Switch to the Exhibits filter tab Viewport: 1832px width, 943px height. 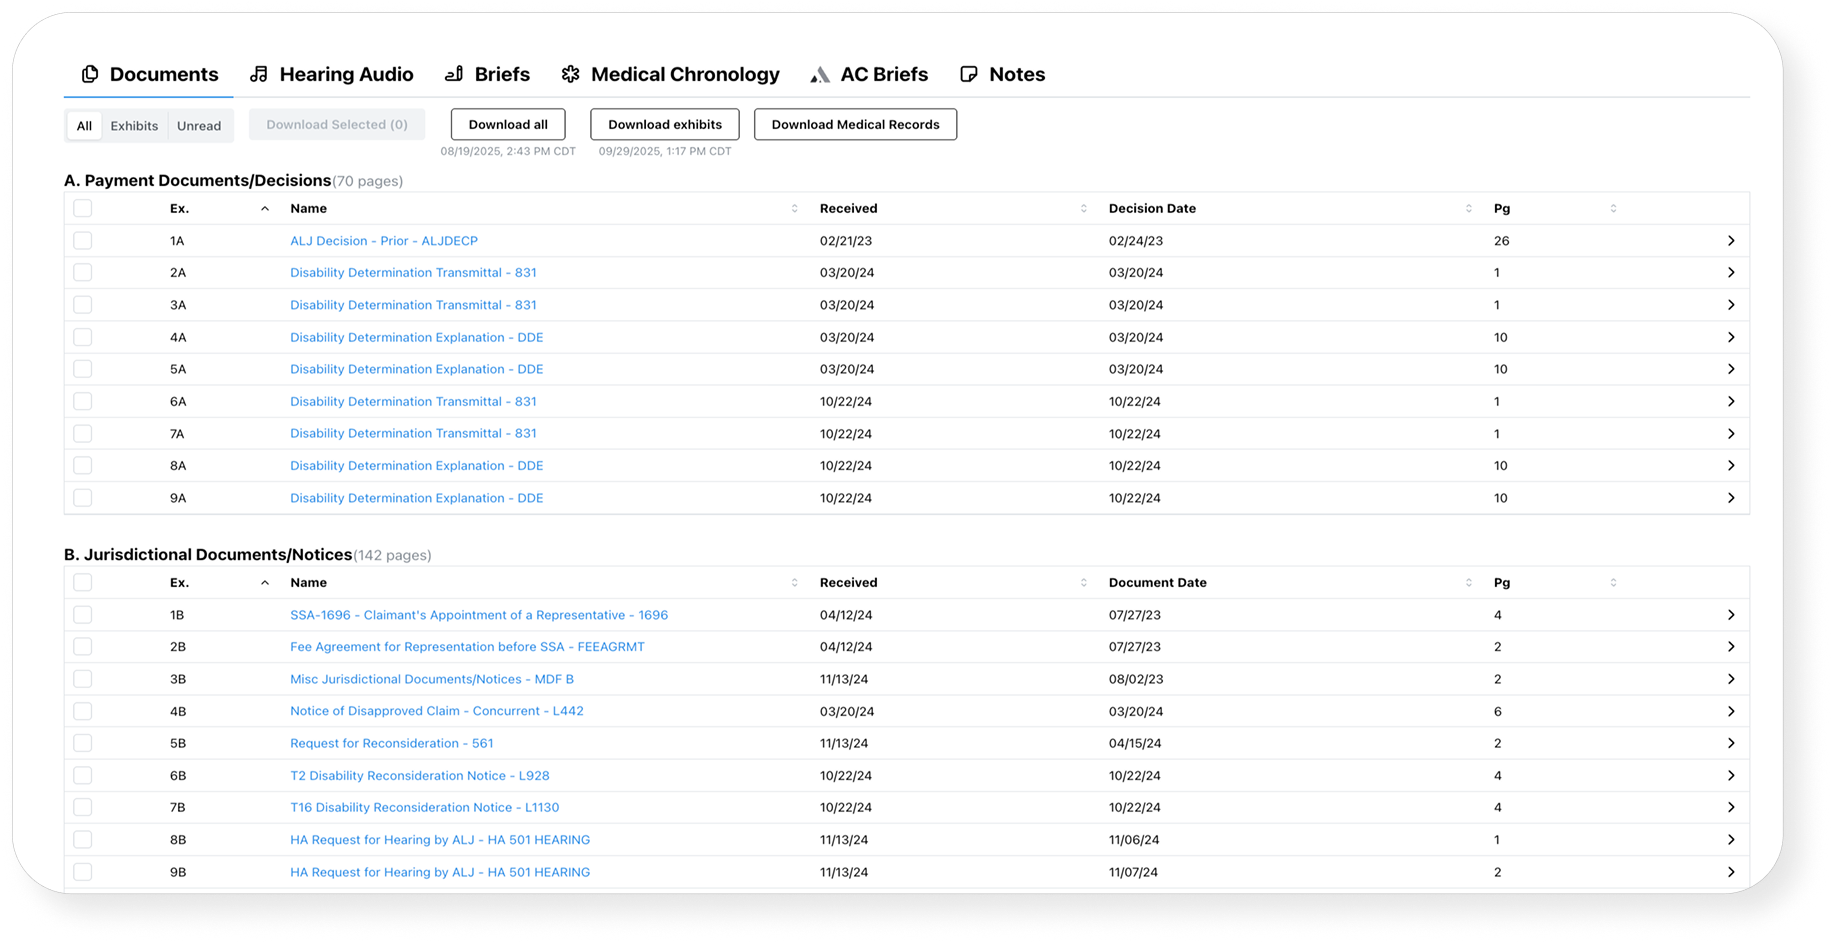pyautogui.click(x=134, y=126)
